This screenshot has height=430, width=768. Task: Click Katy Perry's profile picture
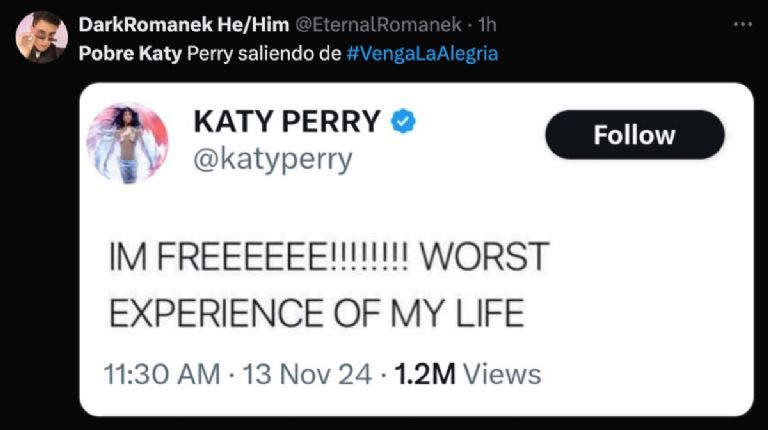pos(127,143)
